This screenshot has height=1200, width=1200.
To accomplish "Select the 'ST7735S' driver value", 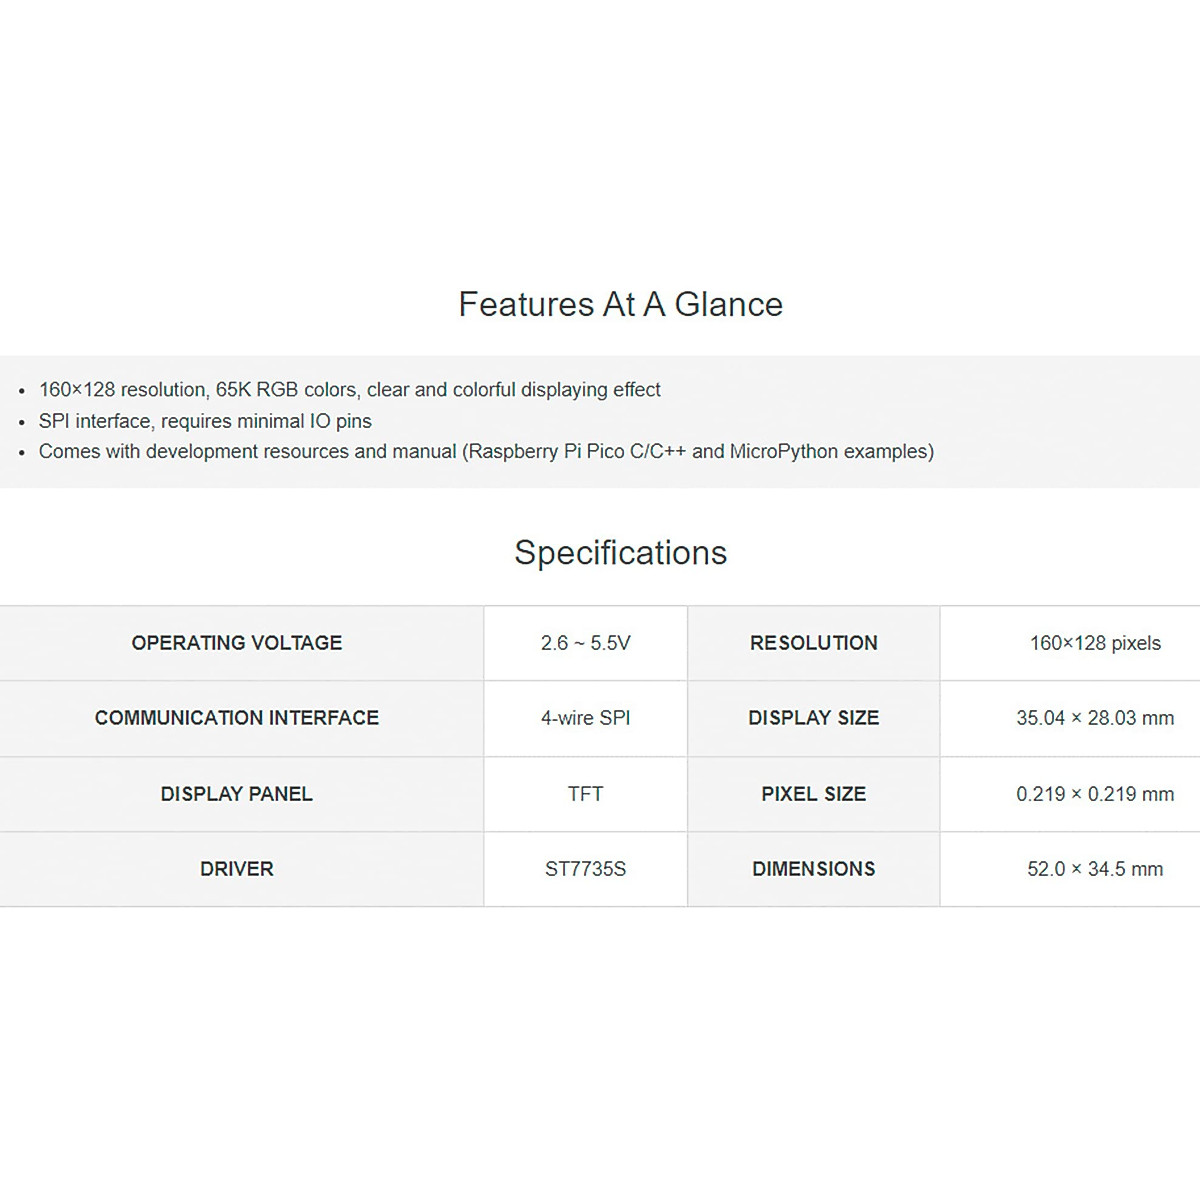I will pos(585,869).
